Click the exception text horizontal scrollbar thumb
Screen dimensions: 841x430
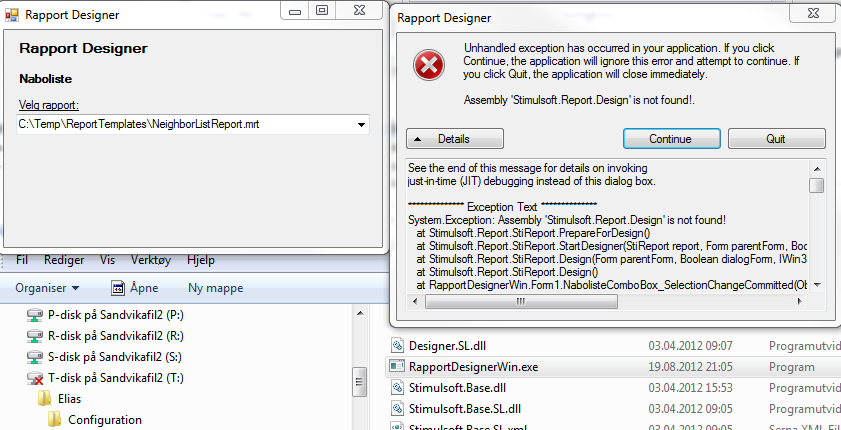point(521,302)
